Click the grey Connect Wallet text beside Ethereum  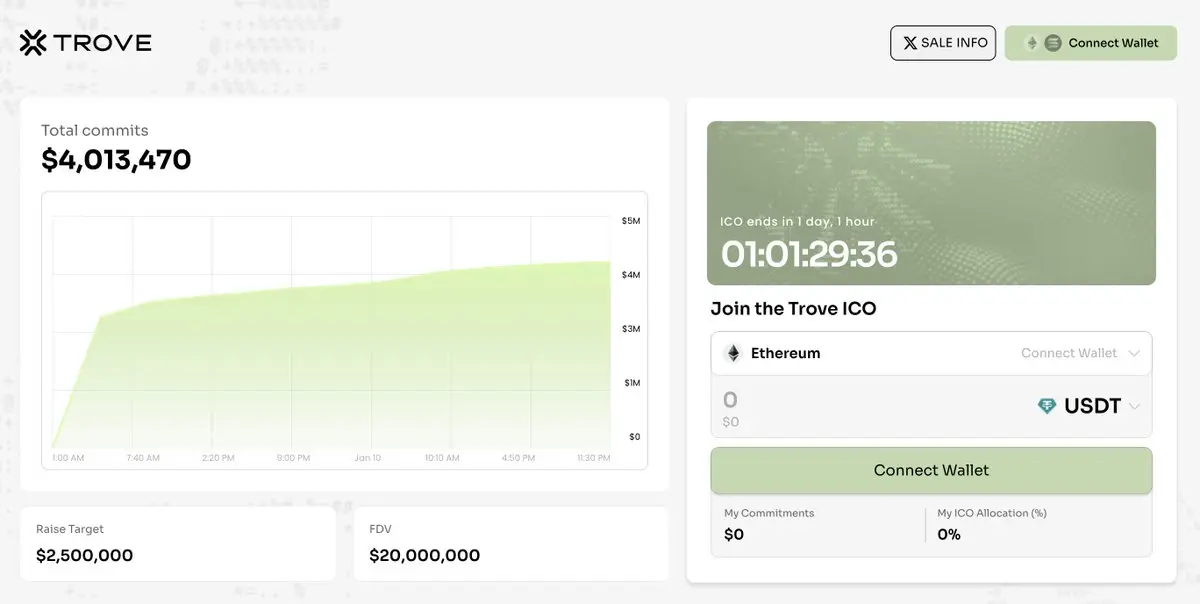tap(1068, 353)
